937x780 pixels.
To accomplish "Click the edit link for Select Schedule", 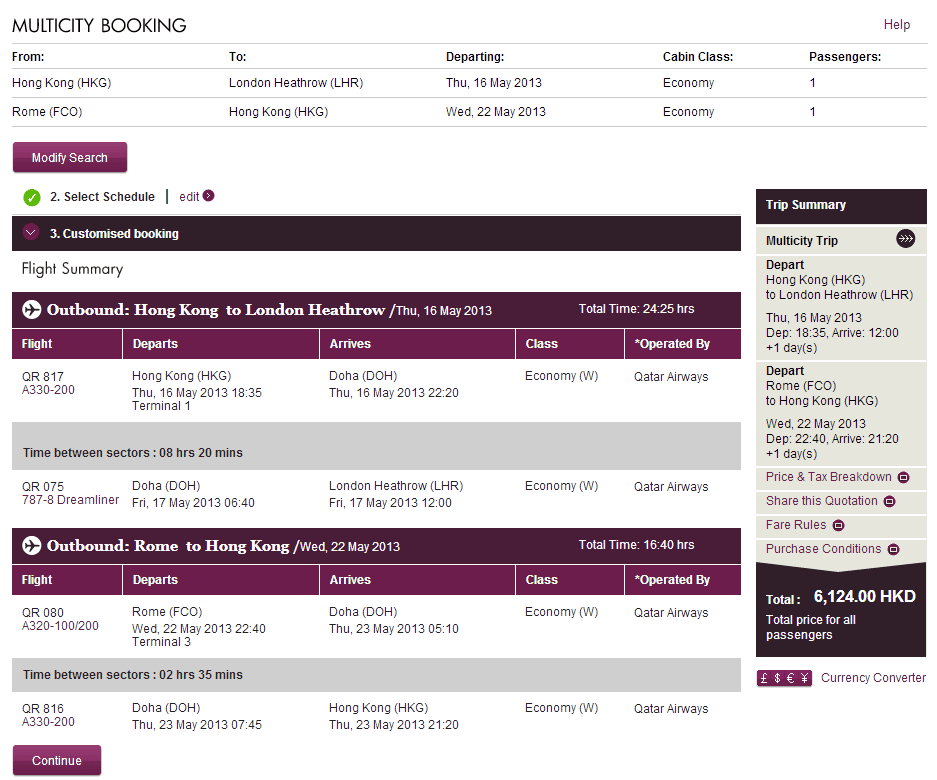I will click(189, 197).
